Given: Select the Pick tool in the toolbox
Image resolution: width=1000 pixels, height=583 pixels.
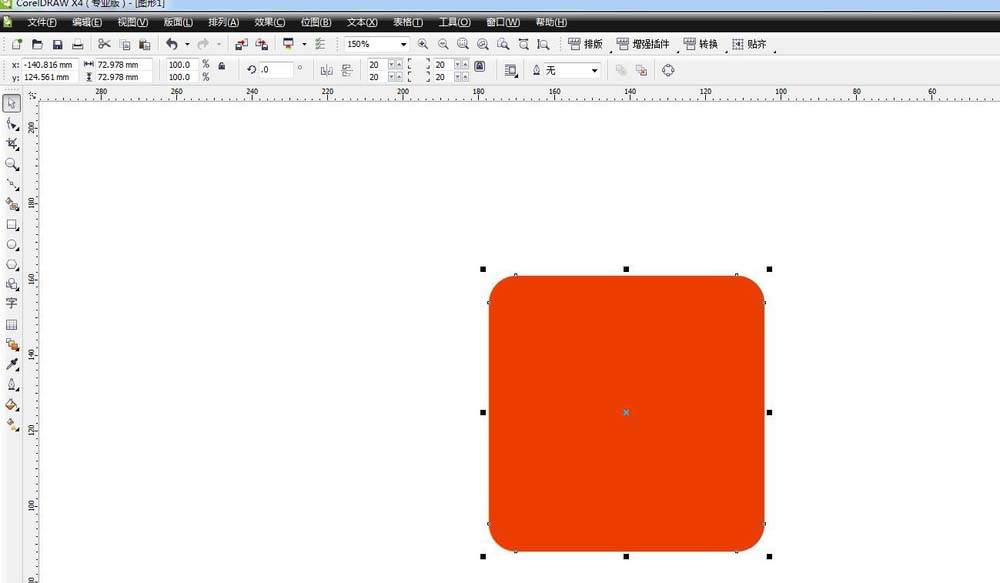Looking at the screenshot, I should [x=12, y=104].
